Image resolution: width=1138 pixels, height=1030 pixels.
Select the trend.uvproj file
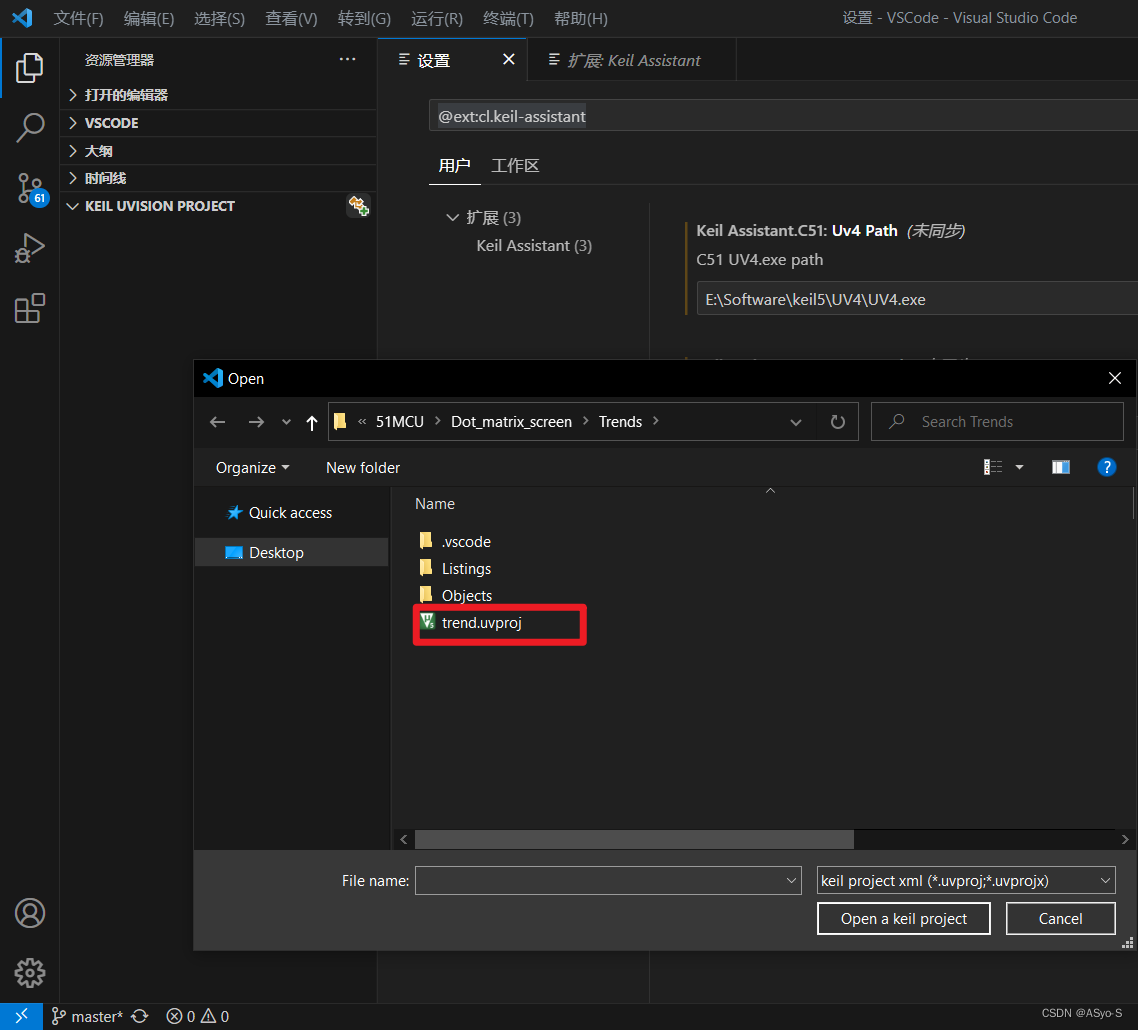click(x=481, y=623)
